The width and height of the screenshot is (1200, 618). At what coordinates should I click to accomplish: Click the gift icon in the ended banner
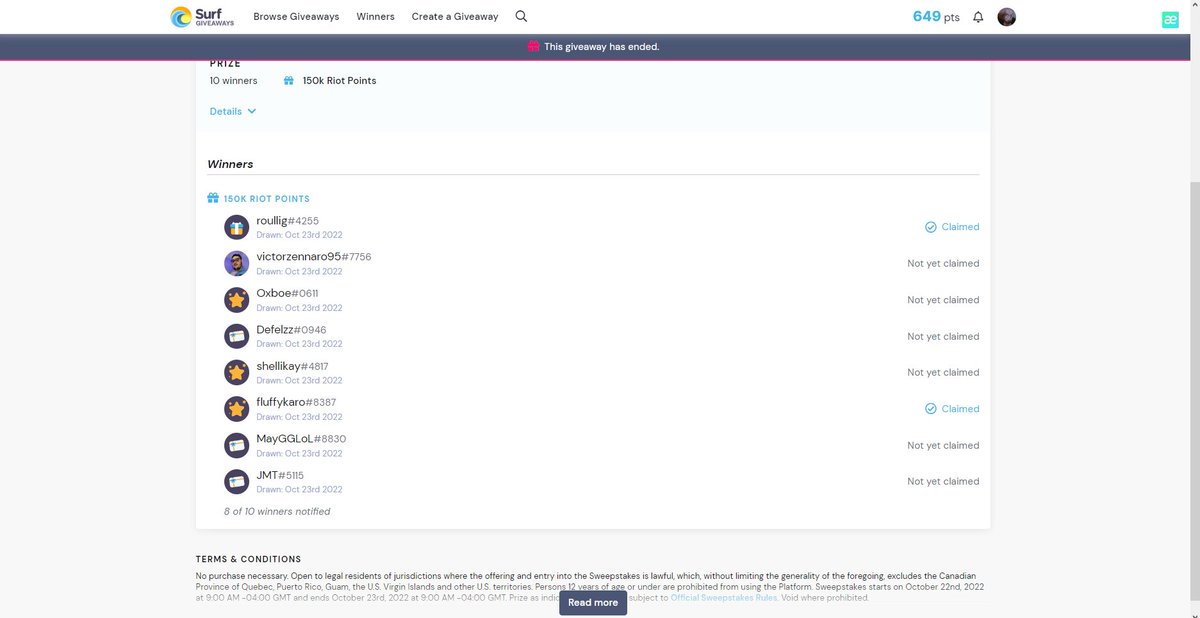point(534,46)
